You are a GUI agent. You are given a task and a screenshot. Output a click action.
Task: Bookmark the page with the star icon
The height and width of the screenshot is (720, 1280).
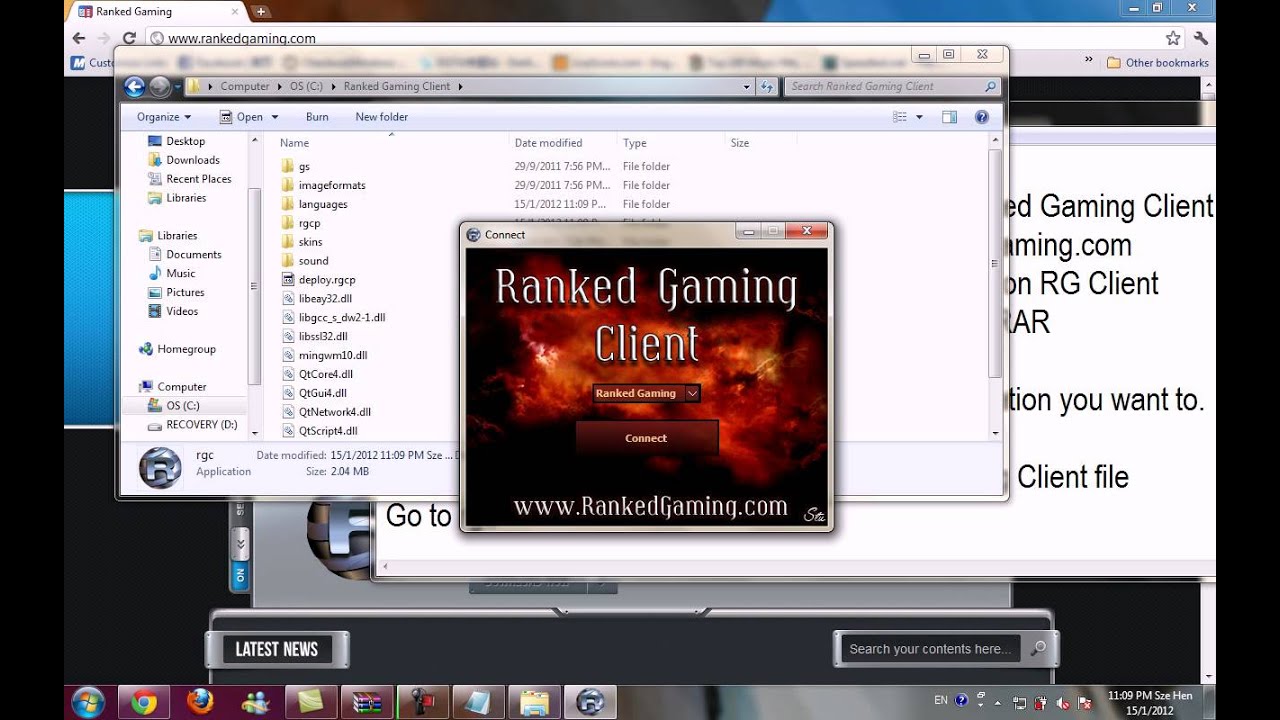click(1173, 38)
